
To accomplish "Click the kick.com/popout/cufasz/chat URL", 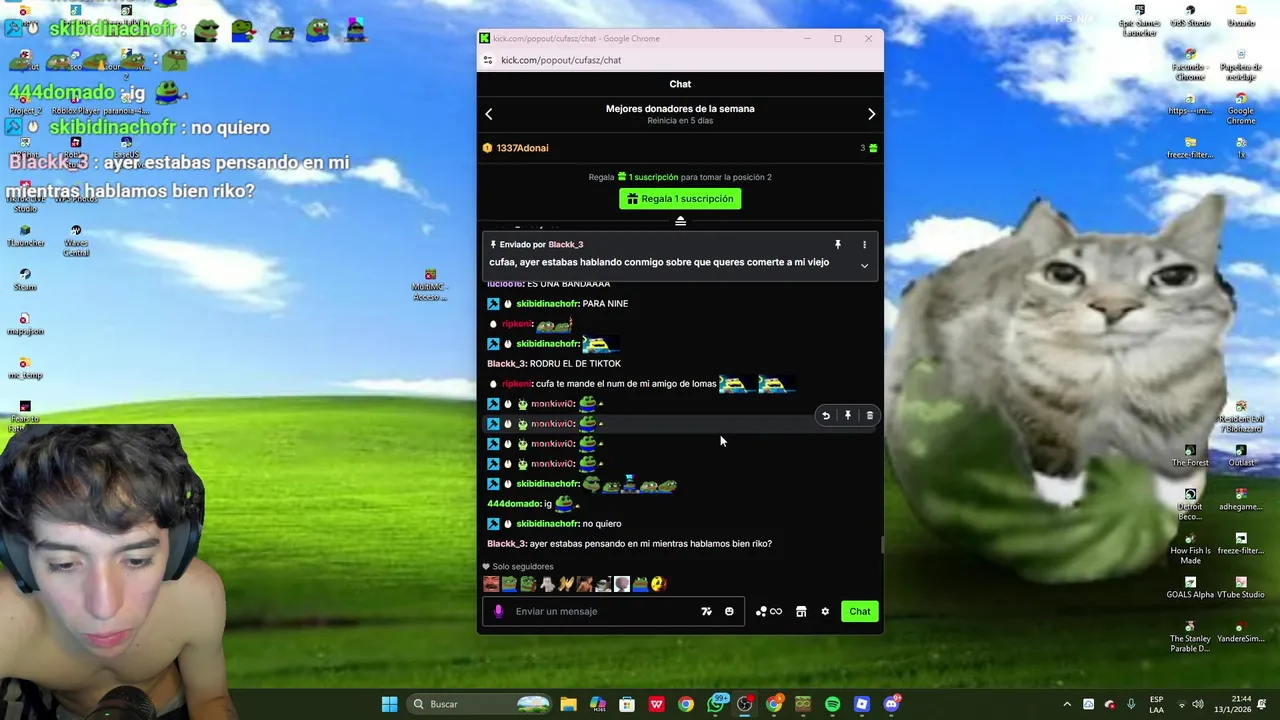I will (561, 60).
